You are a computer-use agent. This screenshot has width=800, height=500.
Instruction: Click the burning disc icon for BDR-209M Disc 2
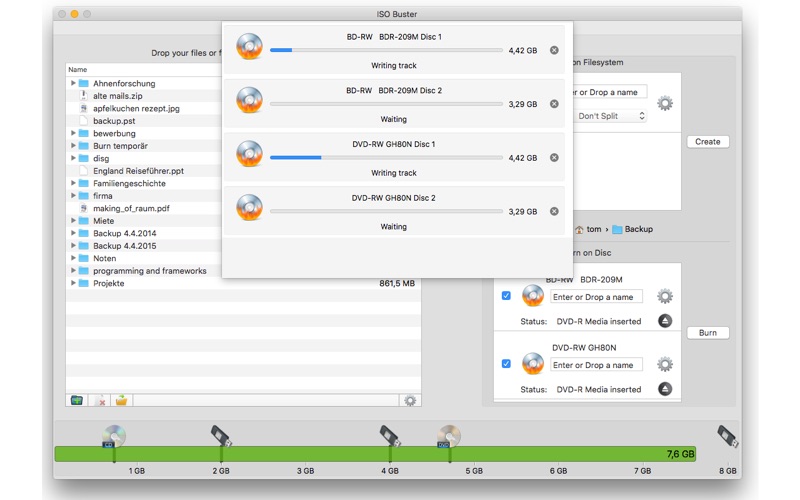(249, 100)
